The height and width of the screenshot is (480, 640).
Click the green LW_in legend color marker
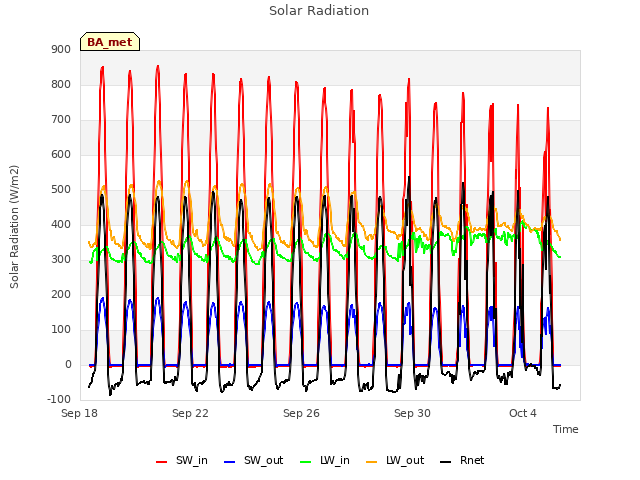[306, 462]
